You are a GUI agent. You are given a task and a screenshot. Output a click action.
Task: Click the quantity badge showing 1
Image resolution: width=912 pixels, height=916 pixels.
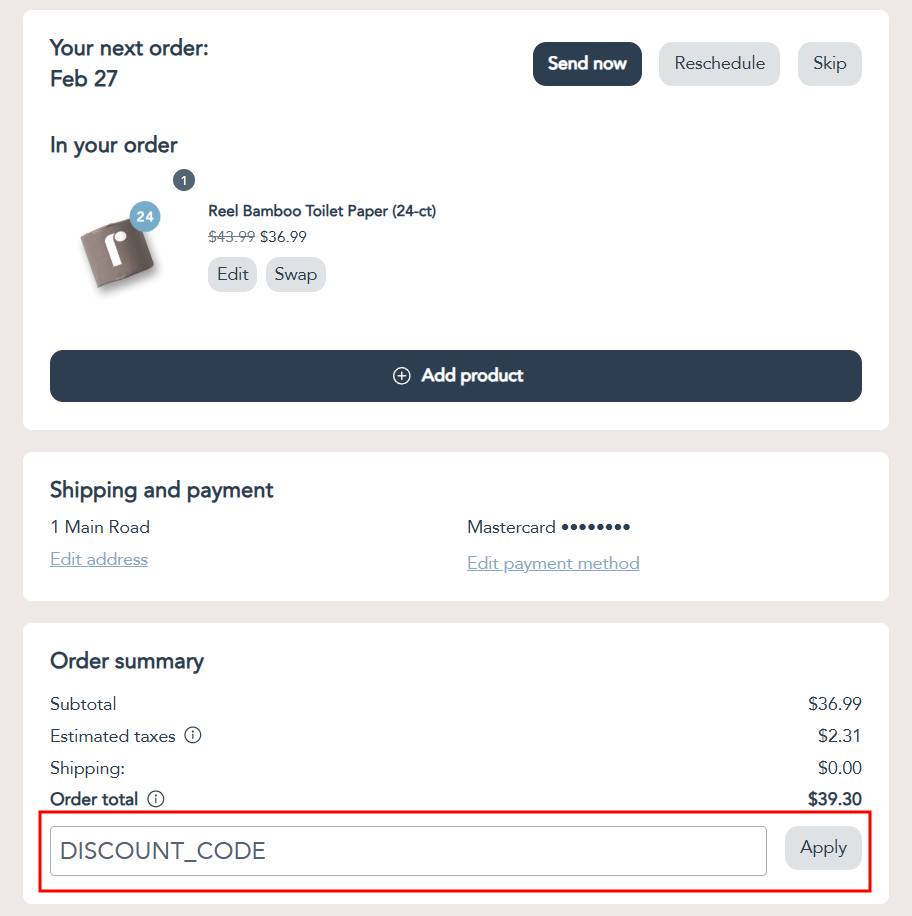coord(184,181)
